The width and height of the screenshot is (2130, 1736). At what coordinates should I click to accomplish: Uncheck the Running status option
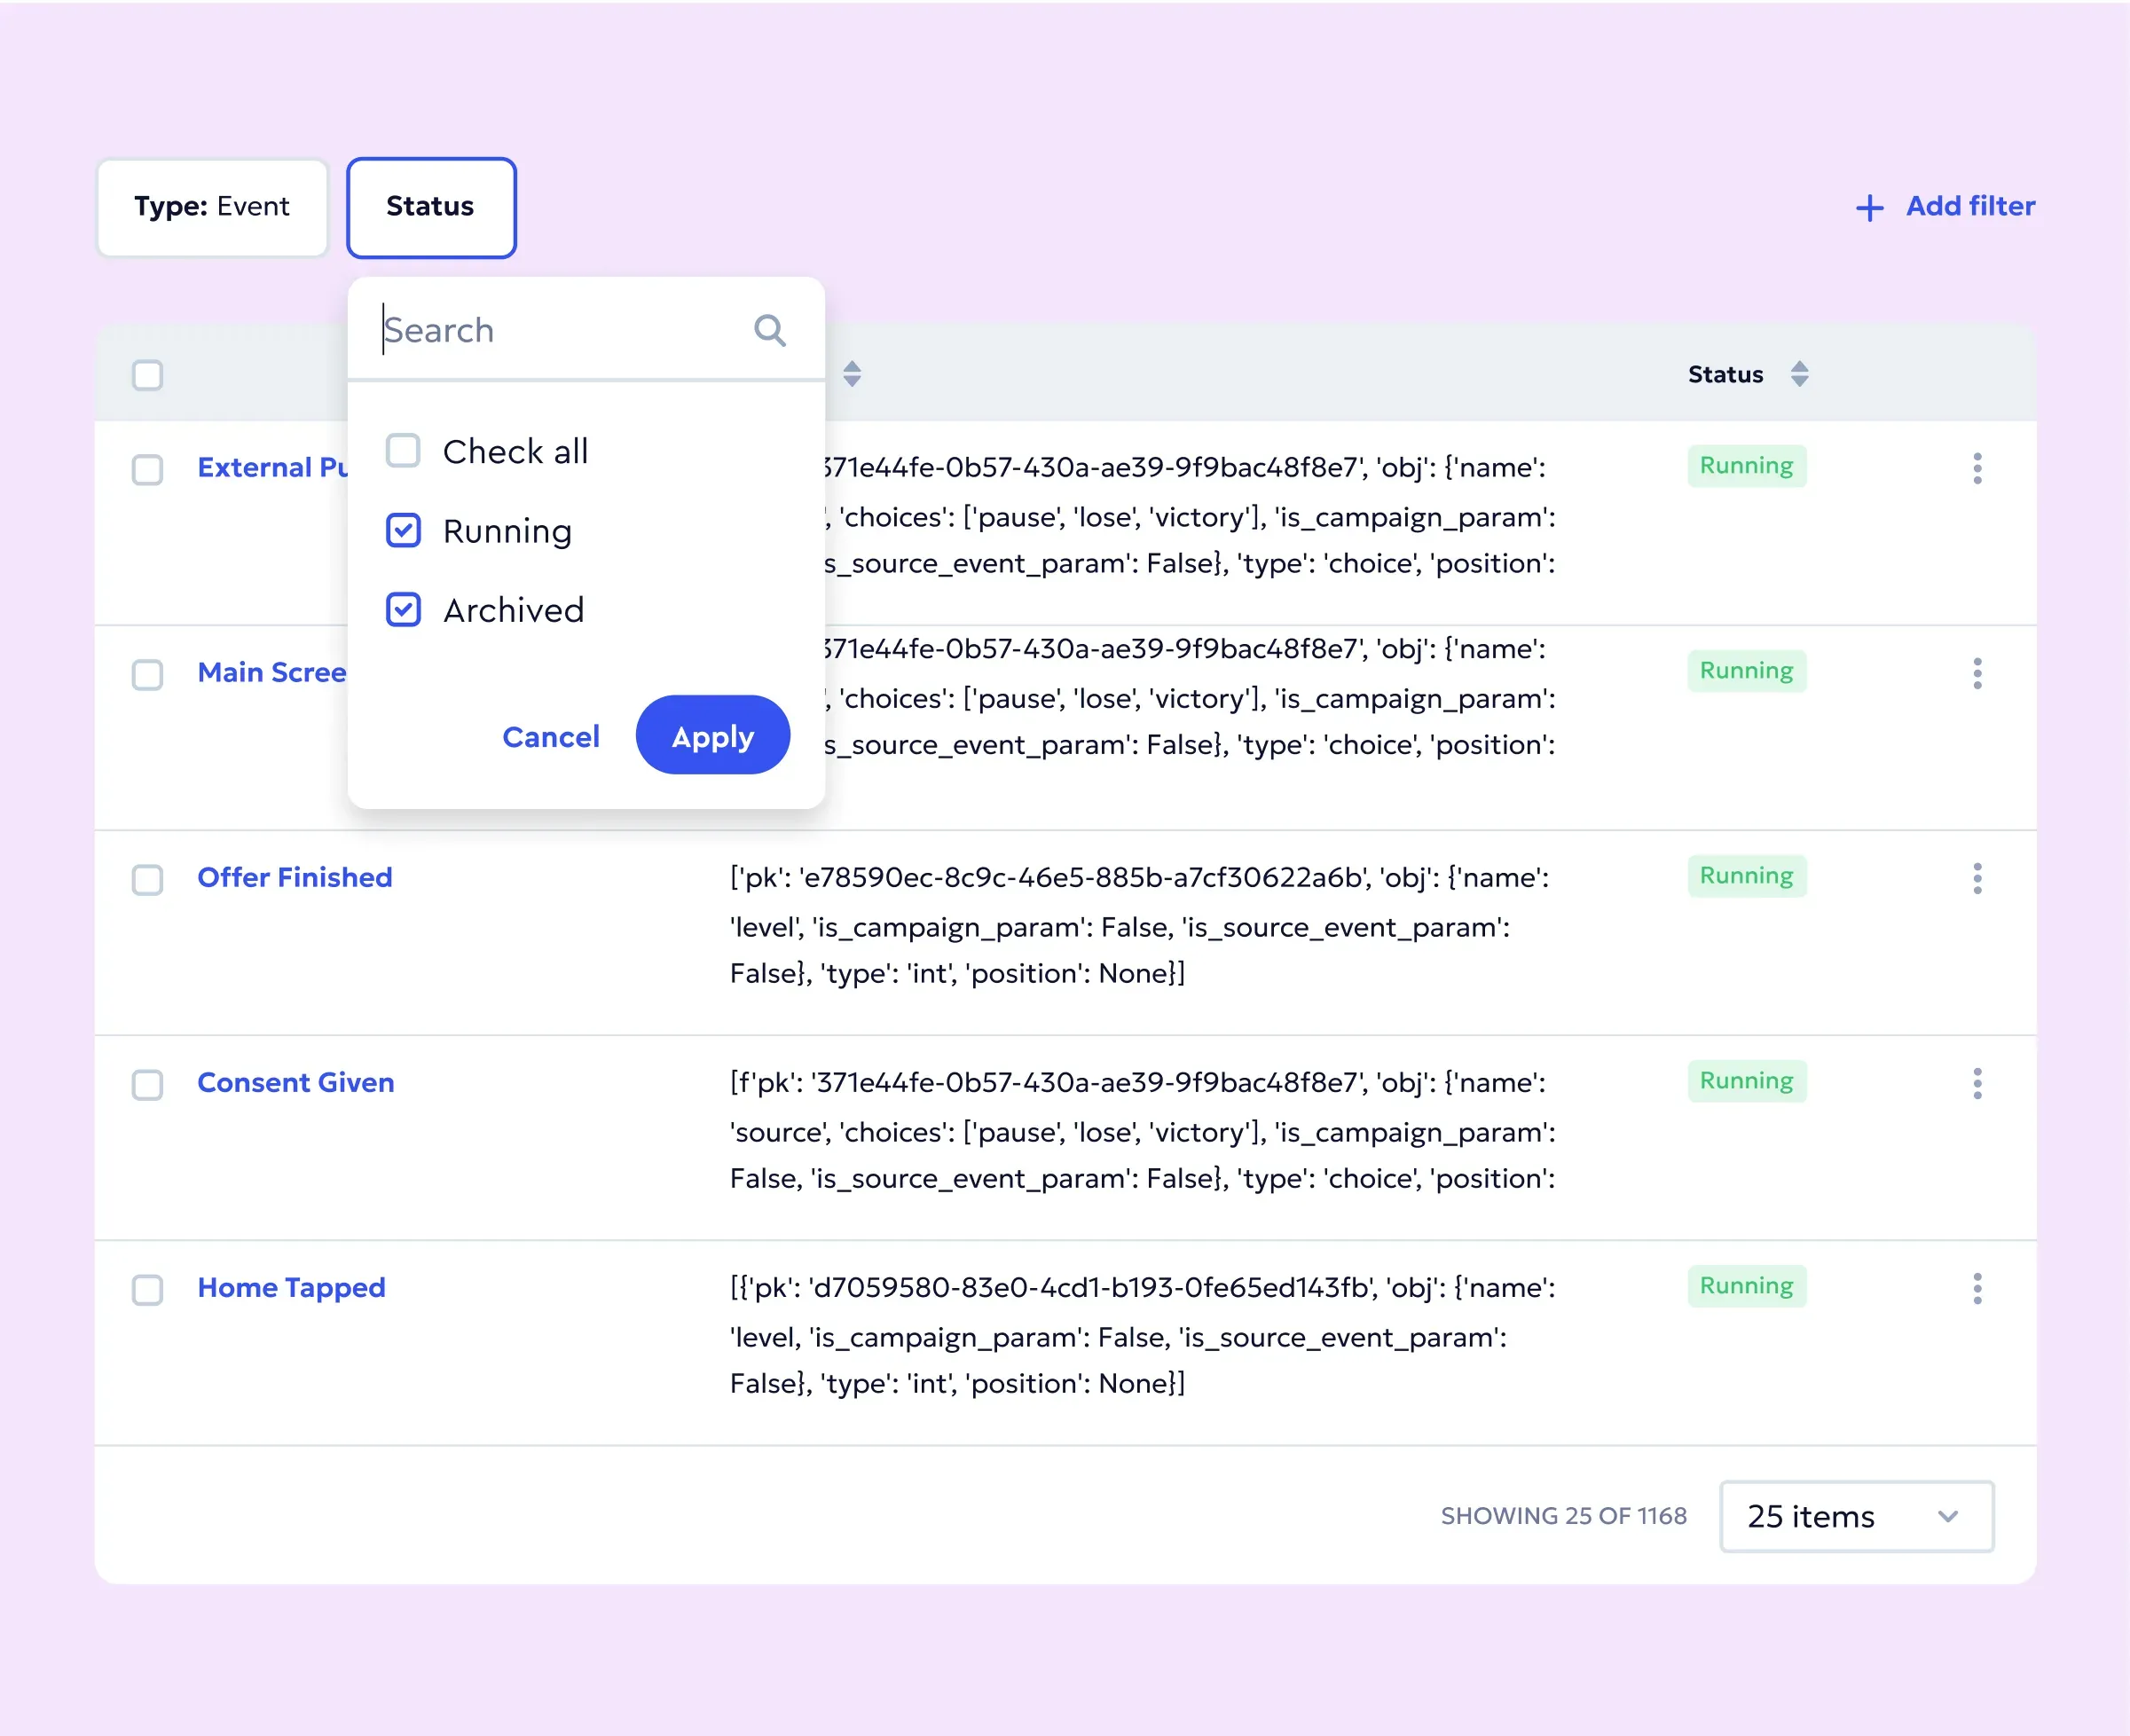[403, 531]
